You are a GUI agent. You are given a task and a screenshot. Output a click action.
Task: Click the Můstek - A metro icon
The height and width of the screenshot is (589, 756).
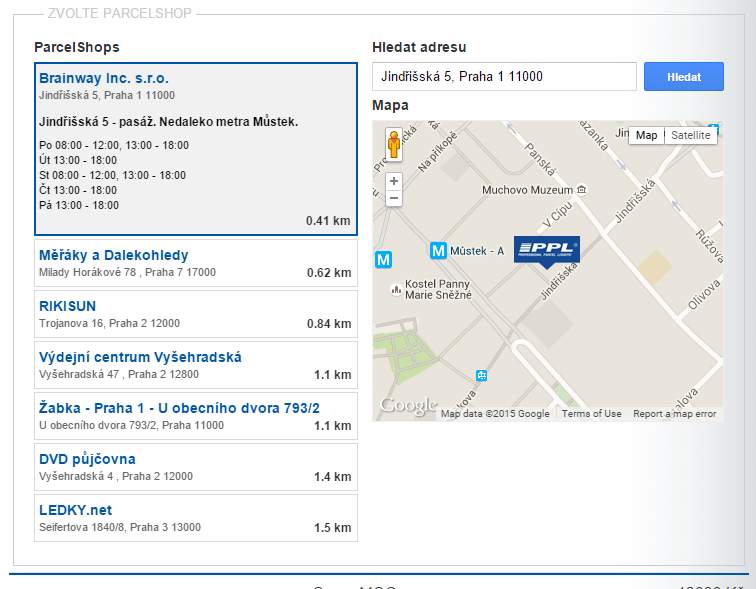click(438, 251)
